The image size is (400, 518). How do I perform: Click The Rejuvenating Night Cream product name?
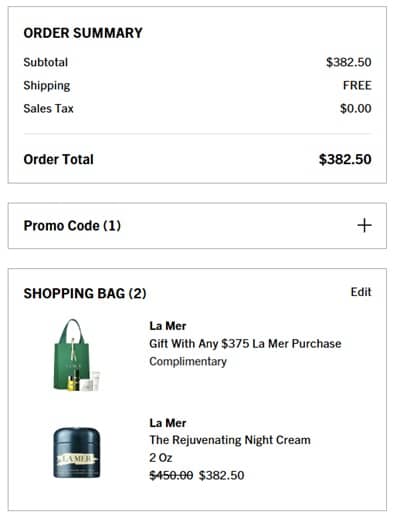[x=230, y=440]
